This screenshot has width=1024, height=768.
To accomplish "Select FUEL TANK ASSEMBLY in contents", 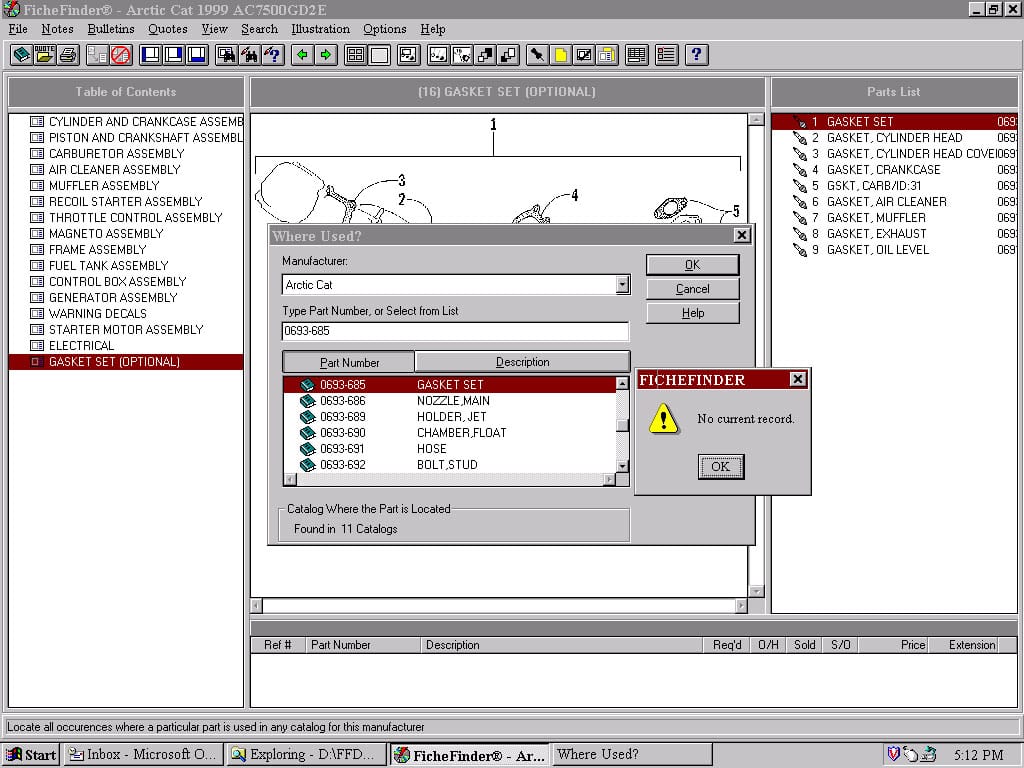I will click(x=108, y=266).
